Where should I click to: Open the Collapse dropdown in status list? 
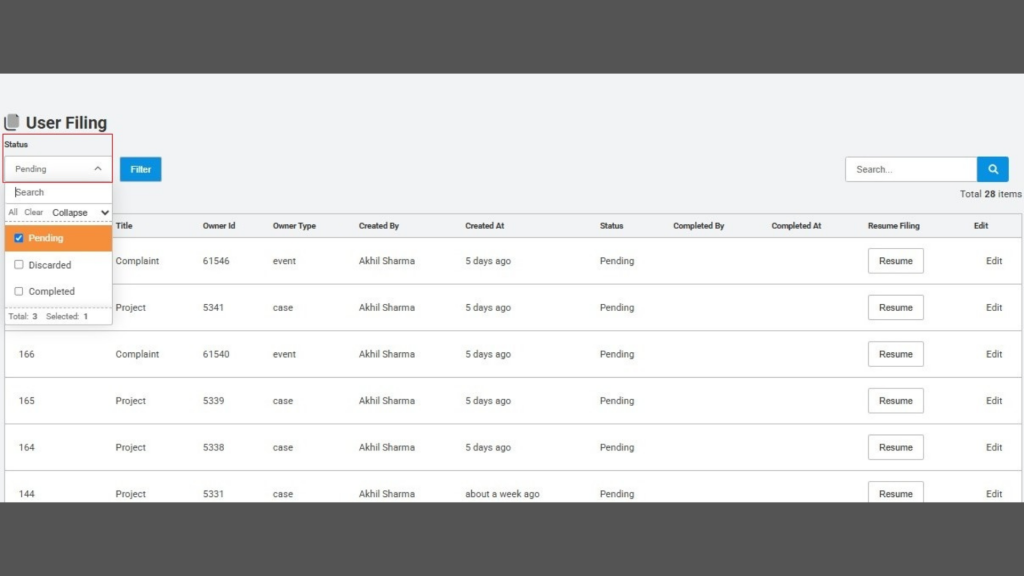pyautogui.click(x=80, y=213)
